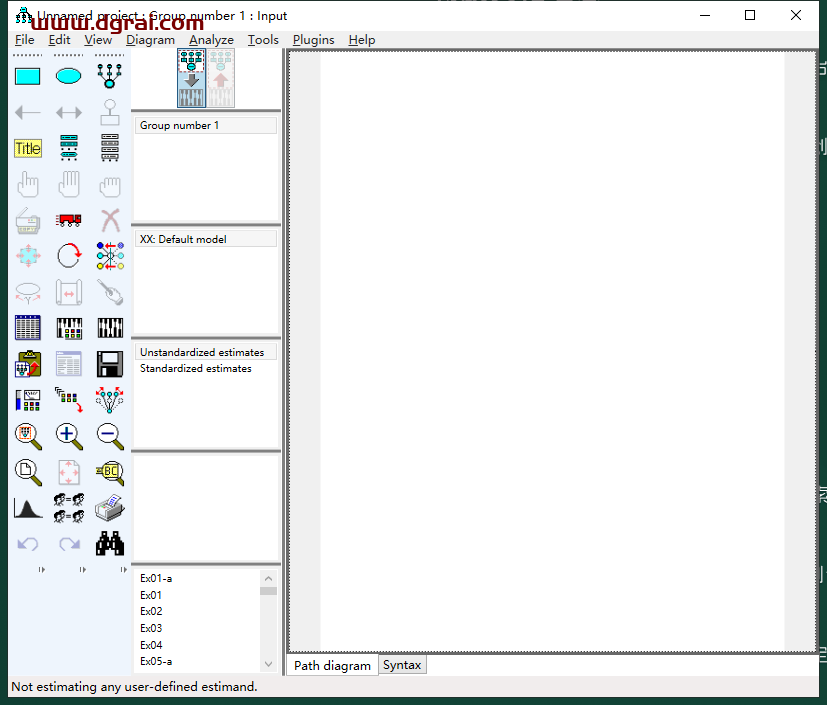Click the undo arrow icon
Image resolution: width=827 pixels, height=705 pixels.
(x=27, y=544)
